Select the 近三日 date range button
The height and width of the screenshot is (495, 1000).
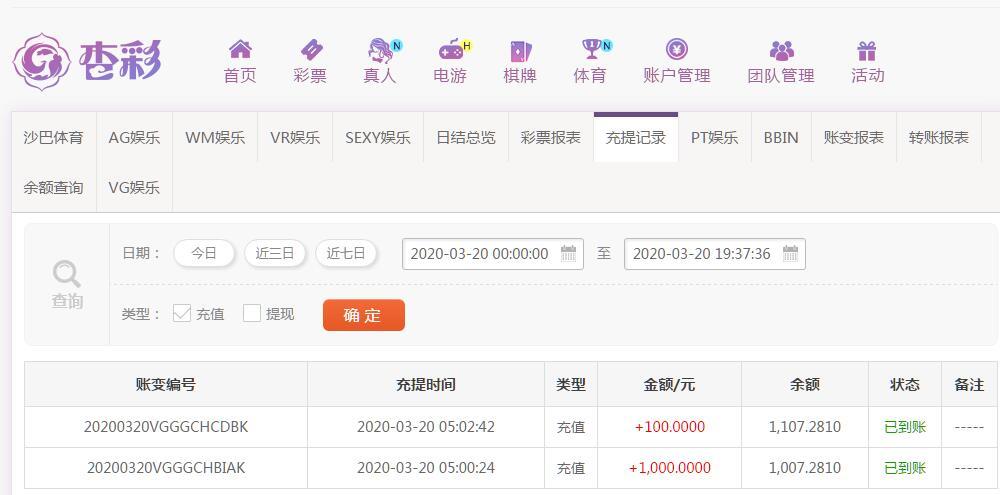(275, 253)
